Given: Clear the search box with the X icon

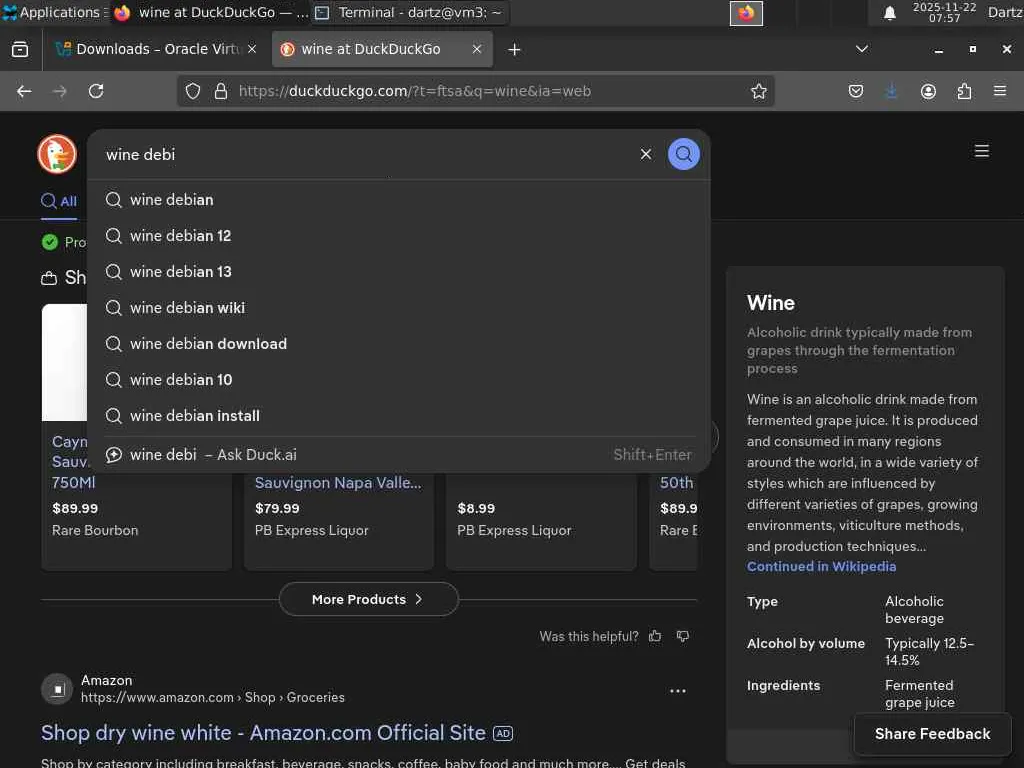Looking at the screenshot, I should point(646,154).
